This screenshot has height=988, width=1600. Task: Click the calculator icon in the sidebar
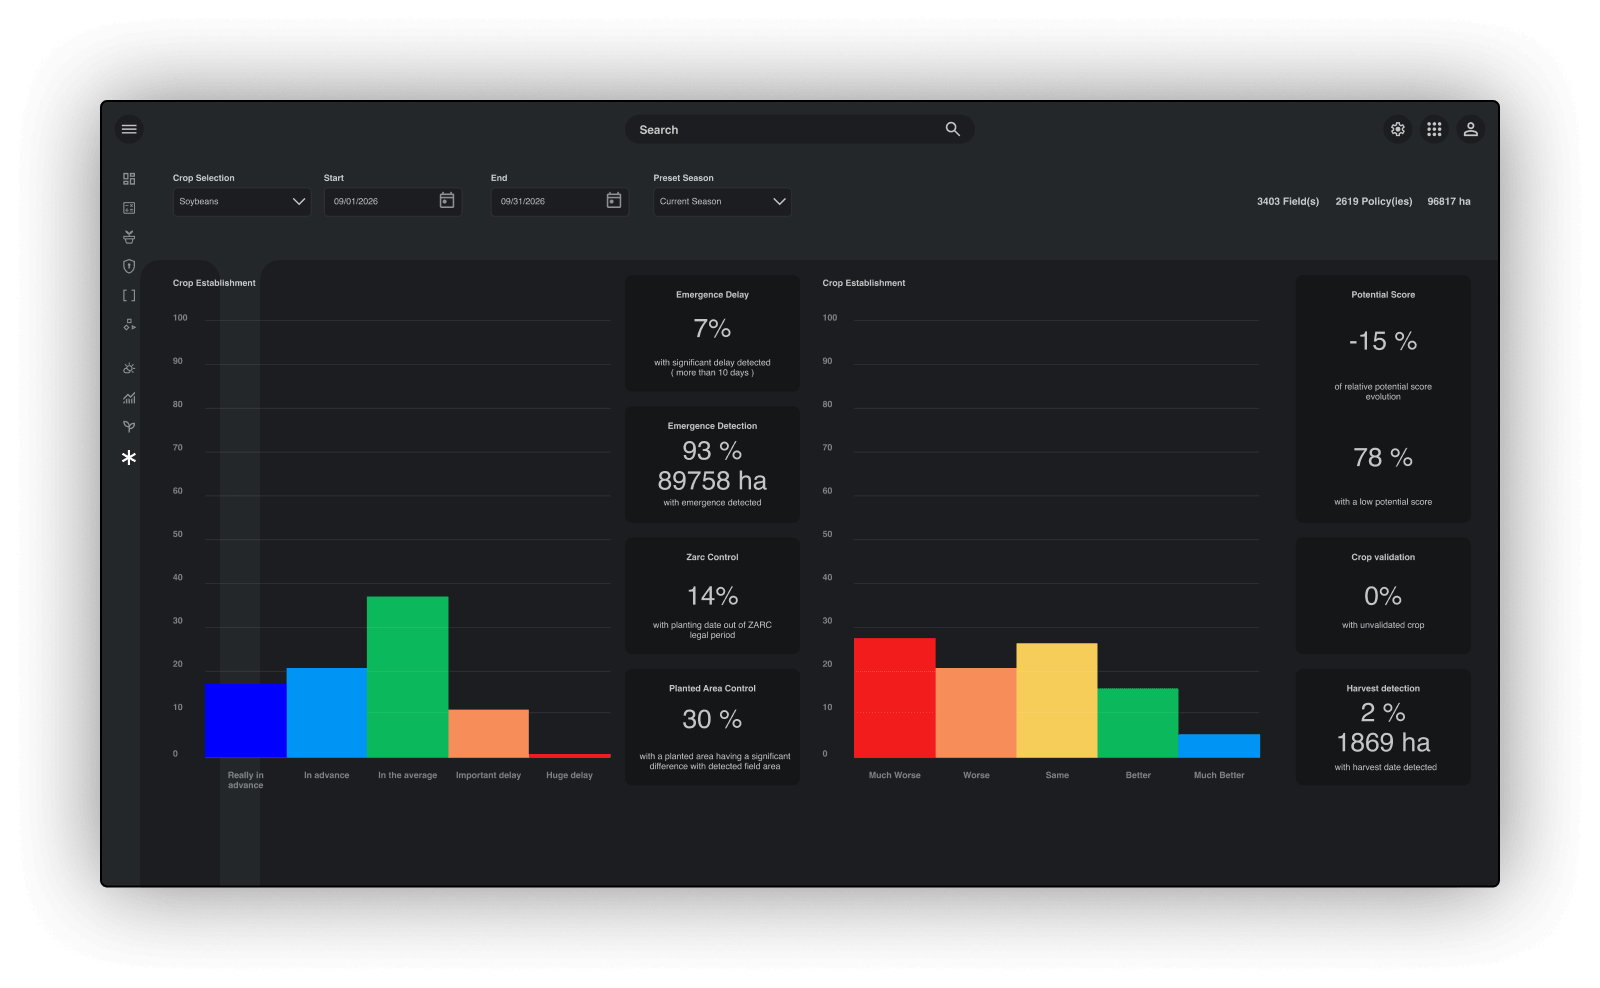coord(129,208)
